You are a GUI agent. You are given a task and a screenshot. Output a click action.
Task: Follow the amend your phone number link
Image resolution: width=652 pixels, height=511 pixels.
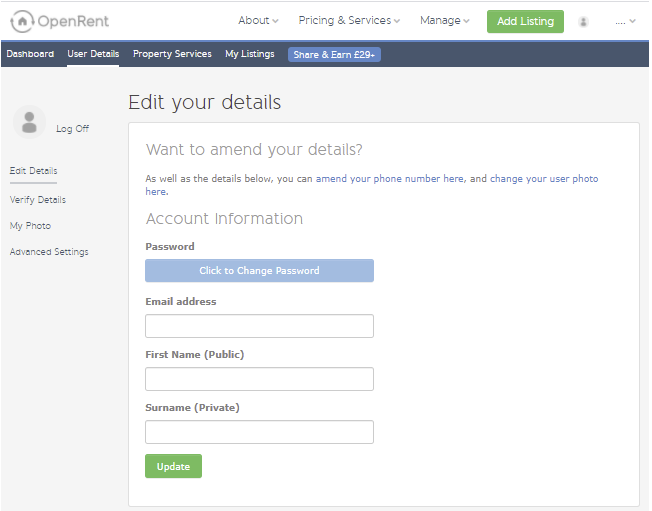click(x=390, y=179)
